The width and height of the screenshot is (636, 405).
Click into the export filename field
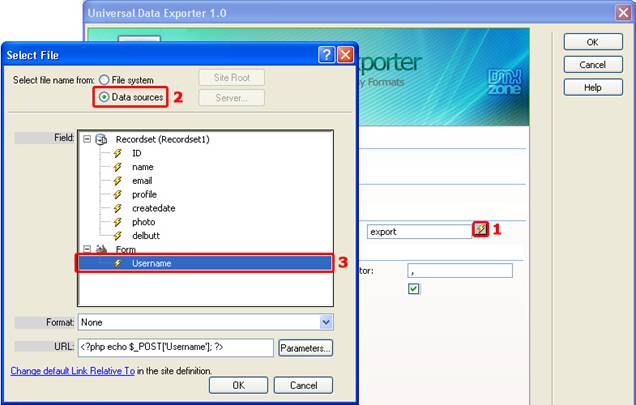(419, 232)
